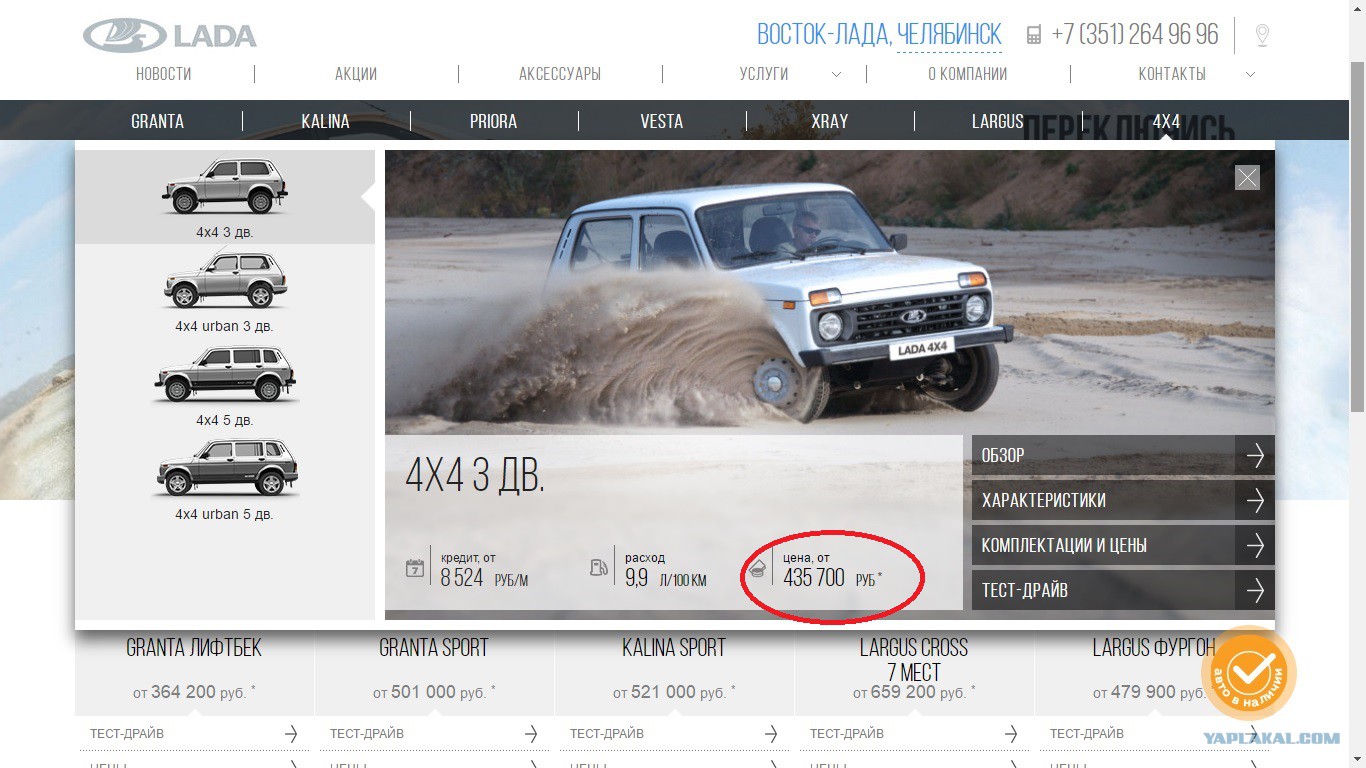Select the GRANTA model tab

[x=158, y=121]
